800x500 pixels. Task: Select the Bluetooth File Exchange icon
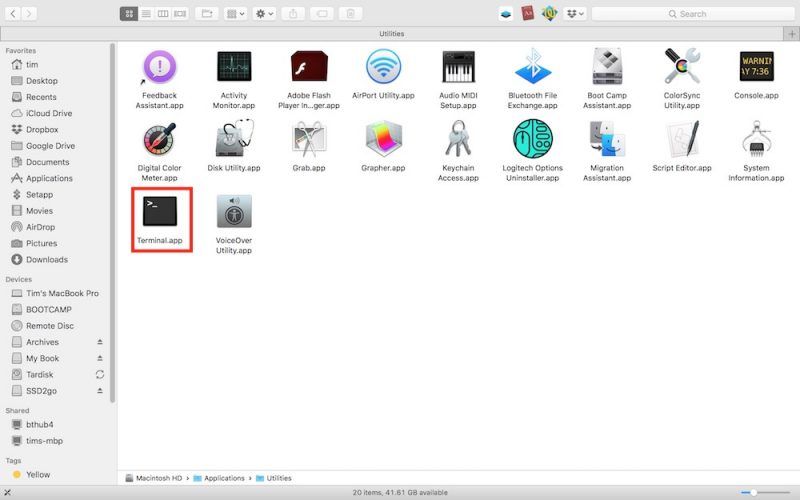pyautogui.click(x=532, y=68)
